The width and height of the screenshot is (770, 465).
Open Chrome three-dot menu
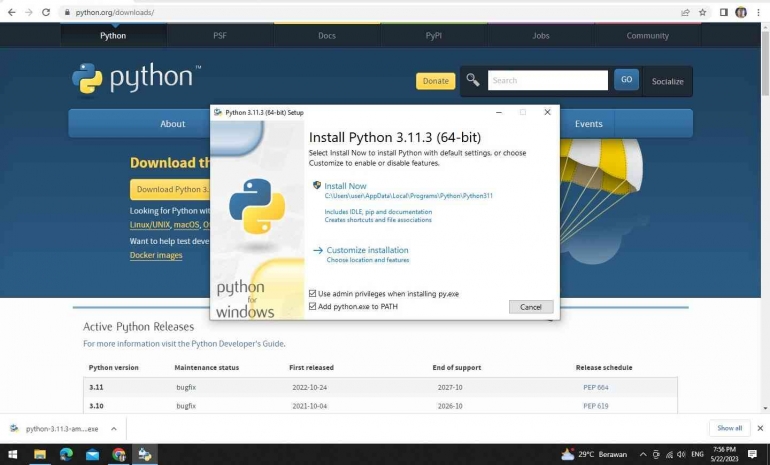758,12
